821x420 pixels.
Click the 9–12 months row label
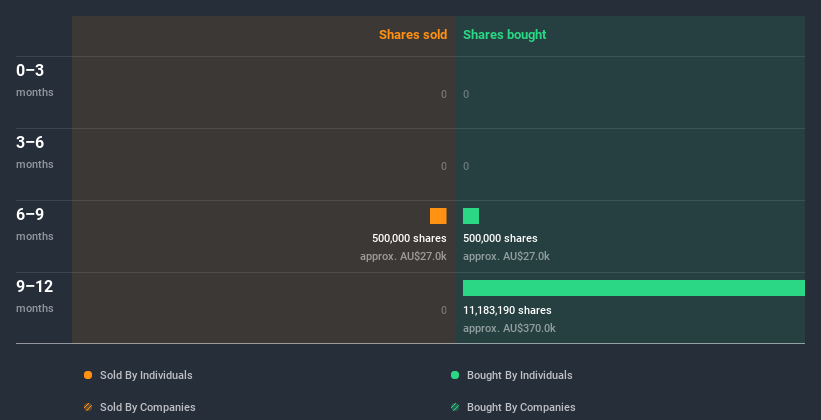coord(35,296)
